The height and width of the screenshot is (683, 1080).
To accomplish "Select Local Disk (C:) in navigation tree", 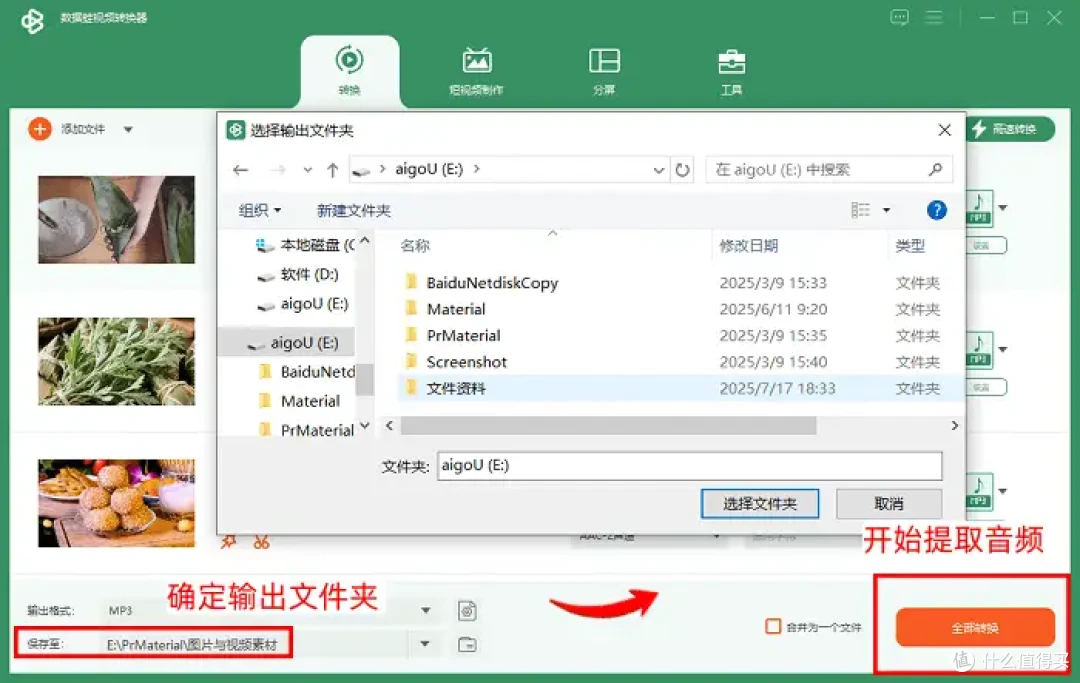I will (304, 245).
